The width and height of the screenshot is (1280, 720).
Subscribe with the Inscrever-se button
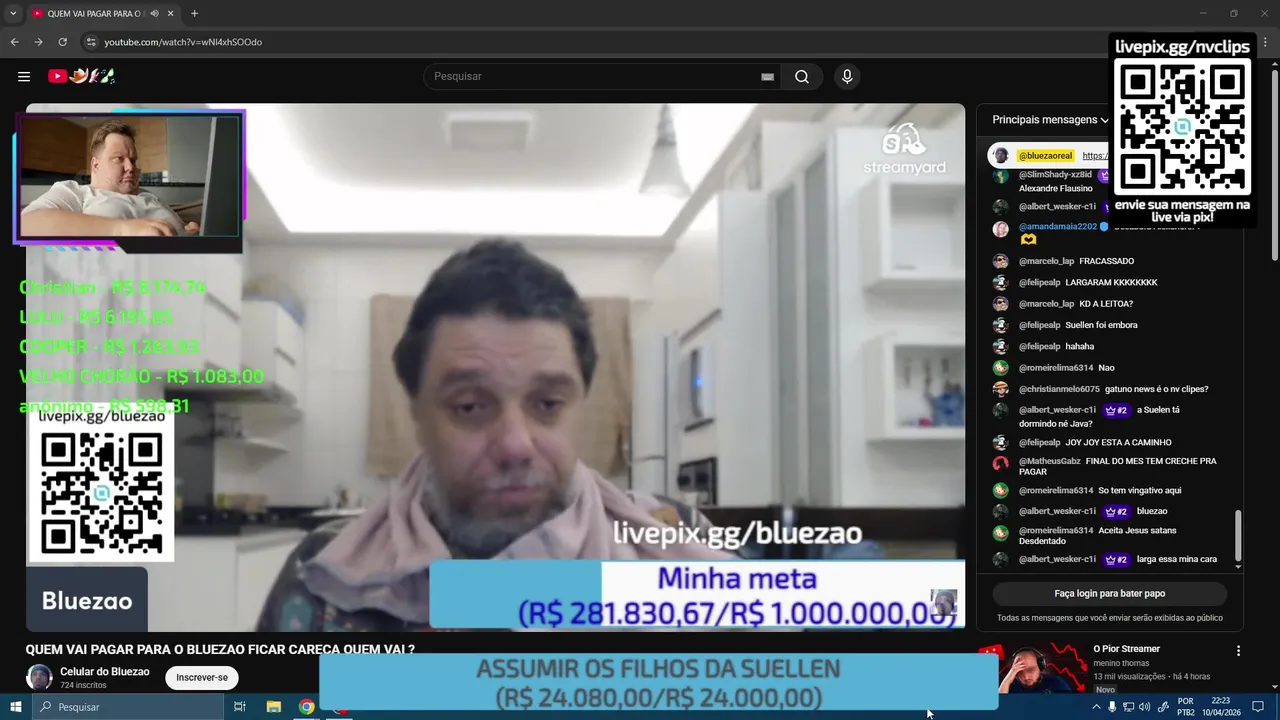coord(202,677)
